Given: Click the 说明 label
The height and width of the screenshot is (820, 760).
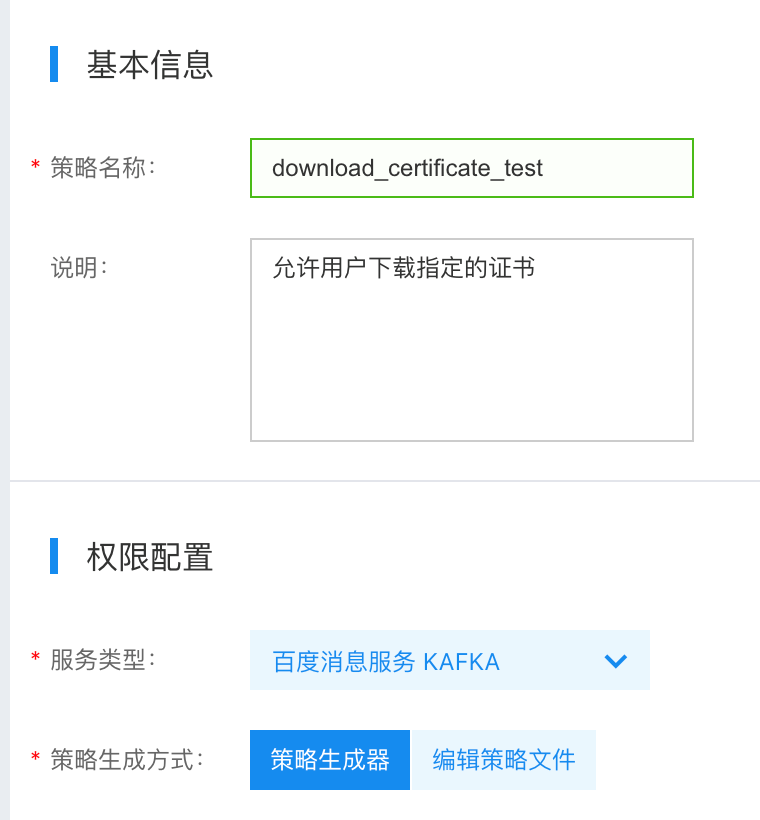Looking at the screenshot, I should (x=79, y=268).
